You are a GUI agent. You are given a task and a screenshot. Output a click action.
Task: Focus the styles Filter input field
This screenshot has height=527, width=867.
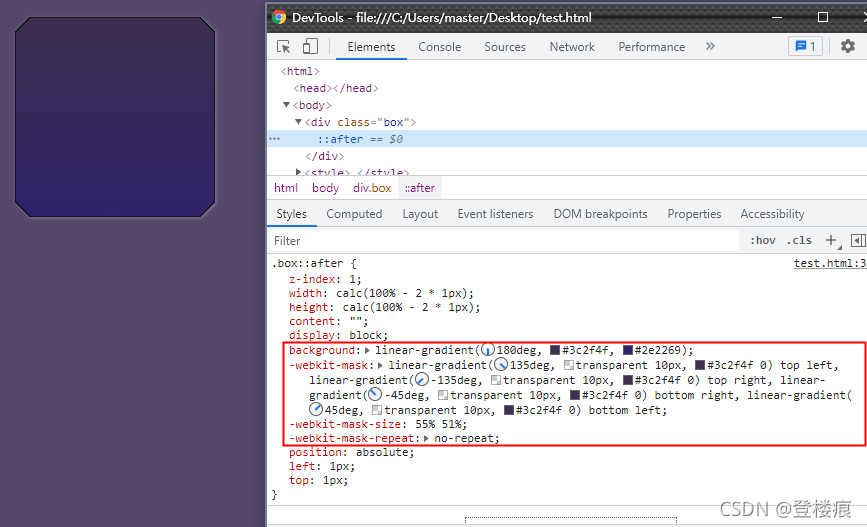coord(503,241)
